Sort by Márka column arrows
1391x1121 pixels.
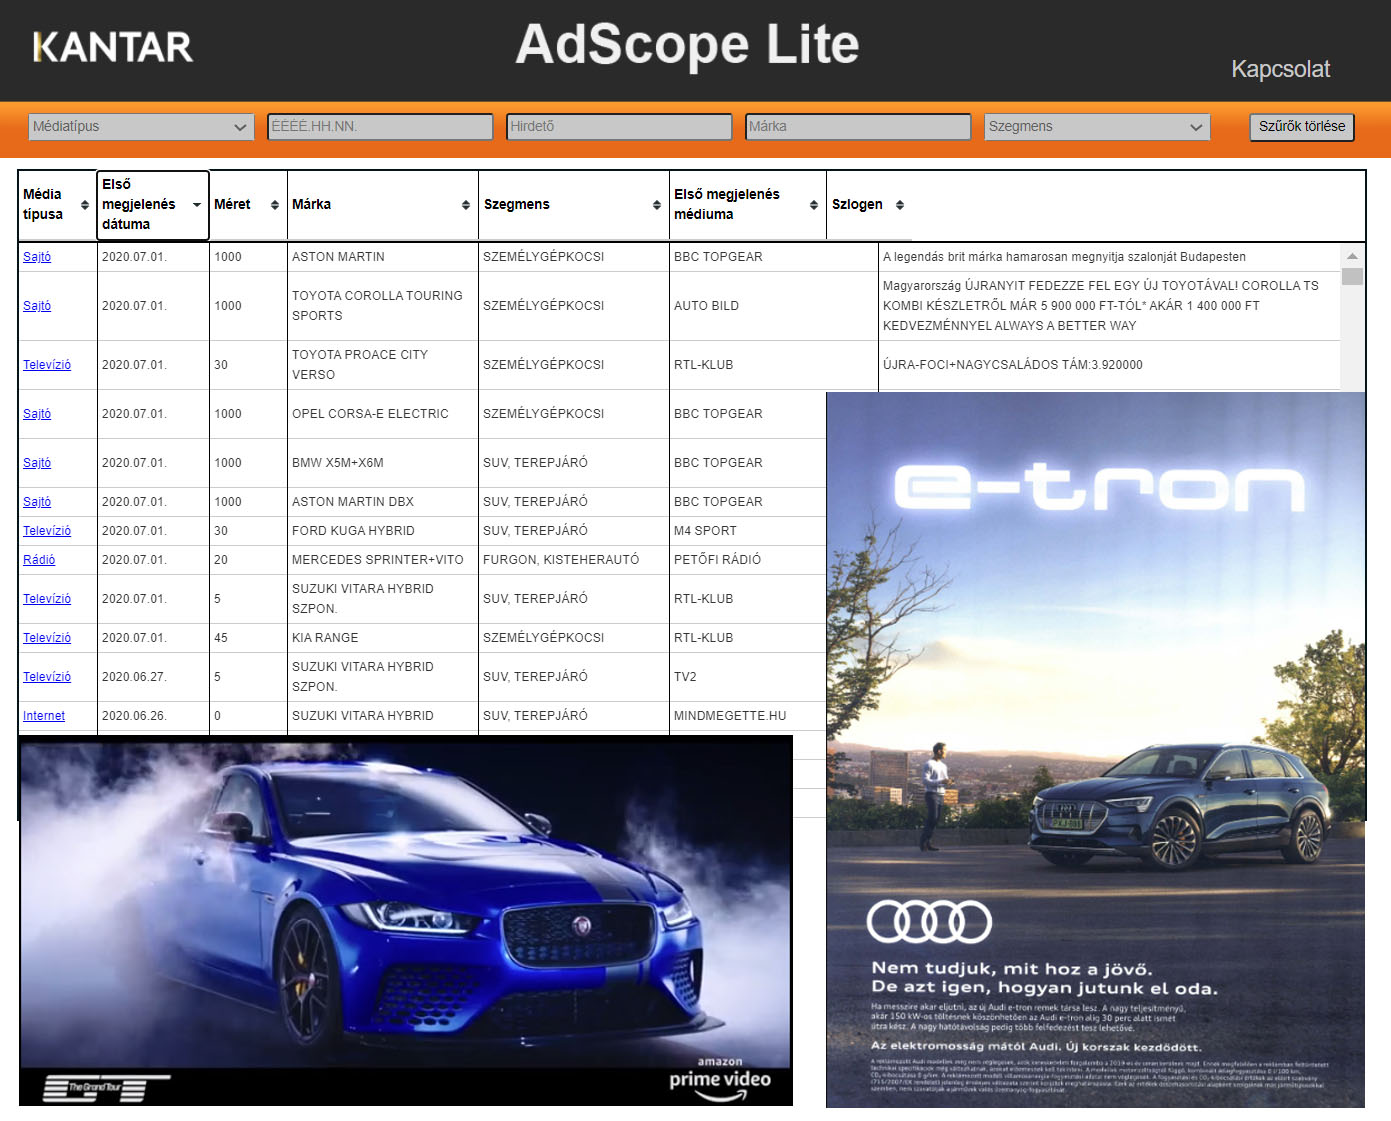pos(466,205)
